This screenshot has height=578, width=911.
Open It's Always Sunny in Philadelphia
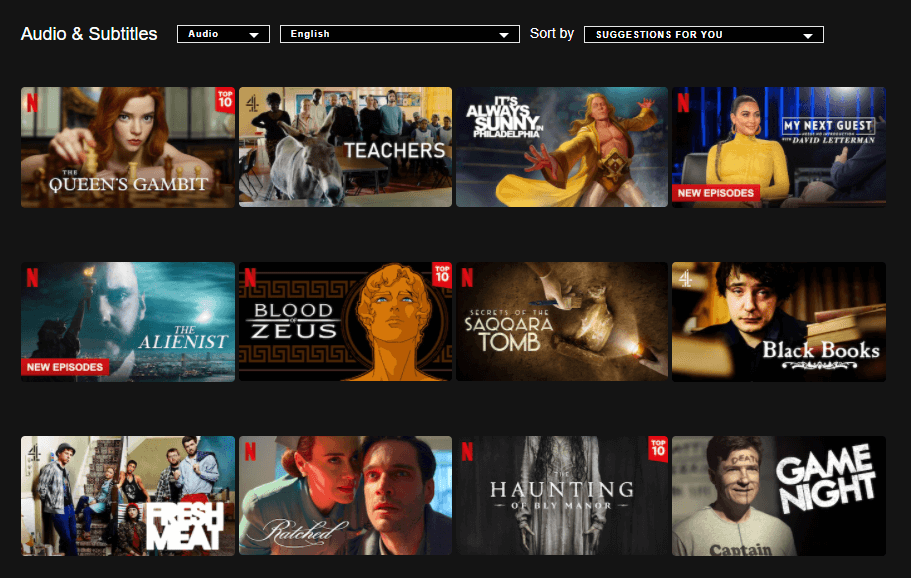562,147
